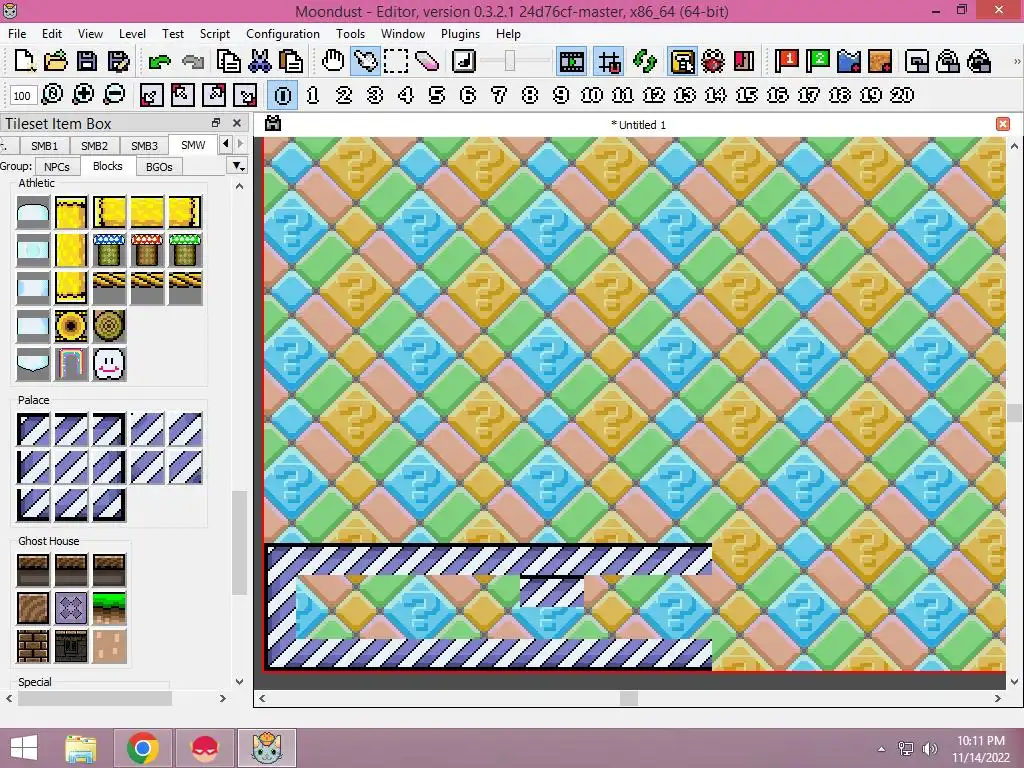Open Chrome from the taskbar
Screen dimensions: 1024x768
pyautogui.click(x=143, y=748)
